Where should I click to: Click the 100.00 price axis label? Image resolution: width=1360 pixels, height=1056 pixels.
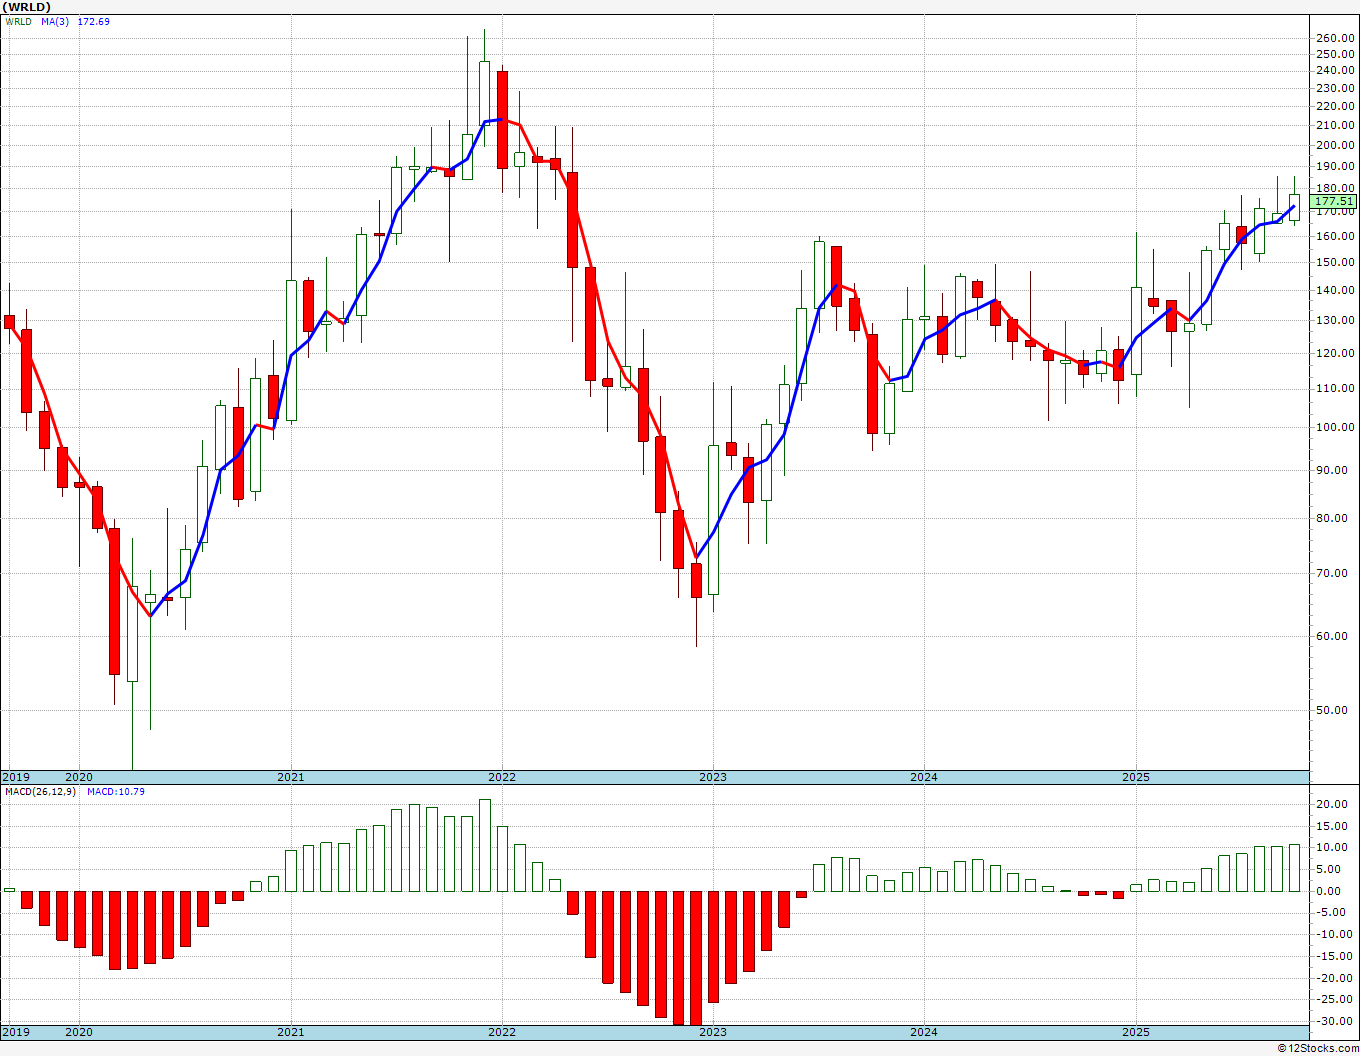click(1335, 427)
